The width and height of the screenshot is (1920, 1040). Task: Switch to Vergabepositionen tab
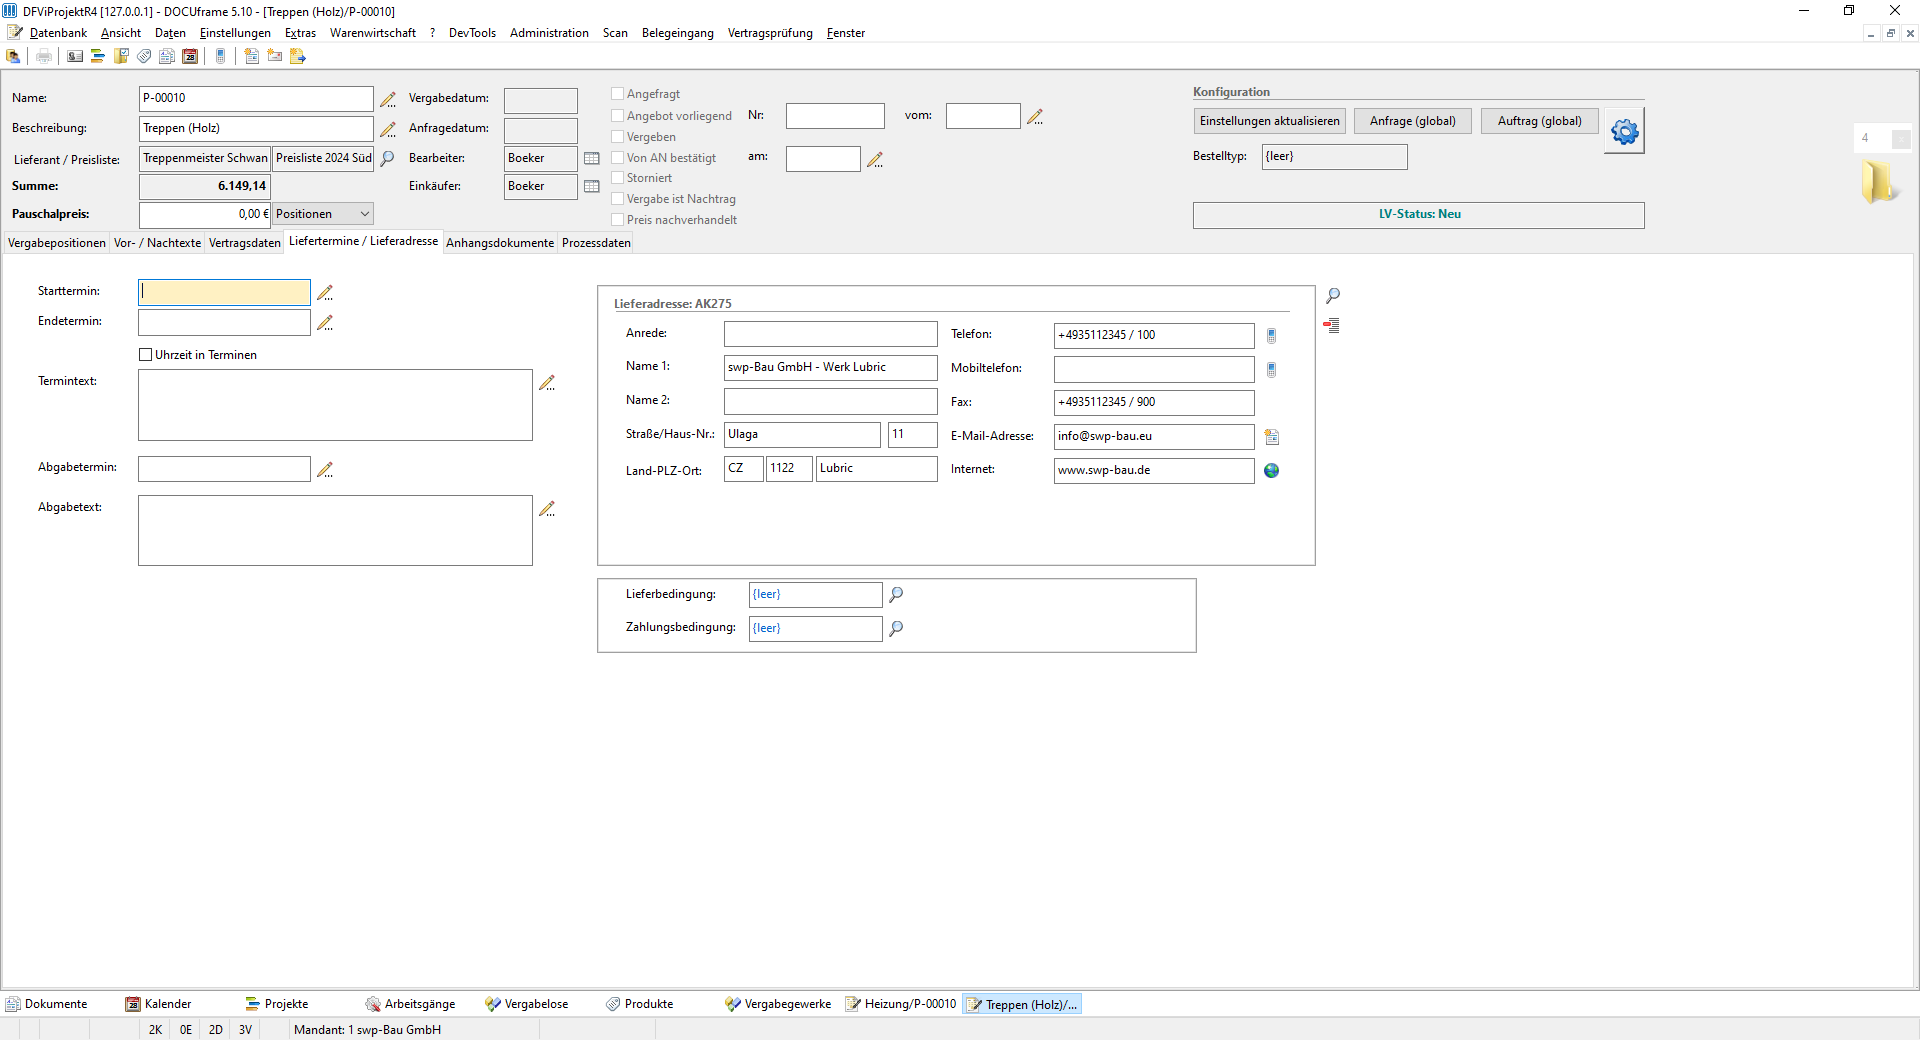pyautogui.click(x=57, y=243)
